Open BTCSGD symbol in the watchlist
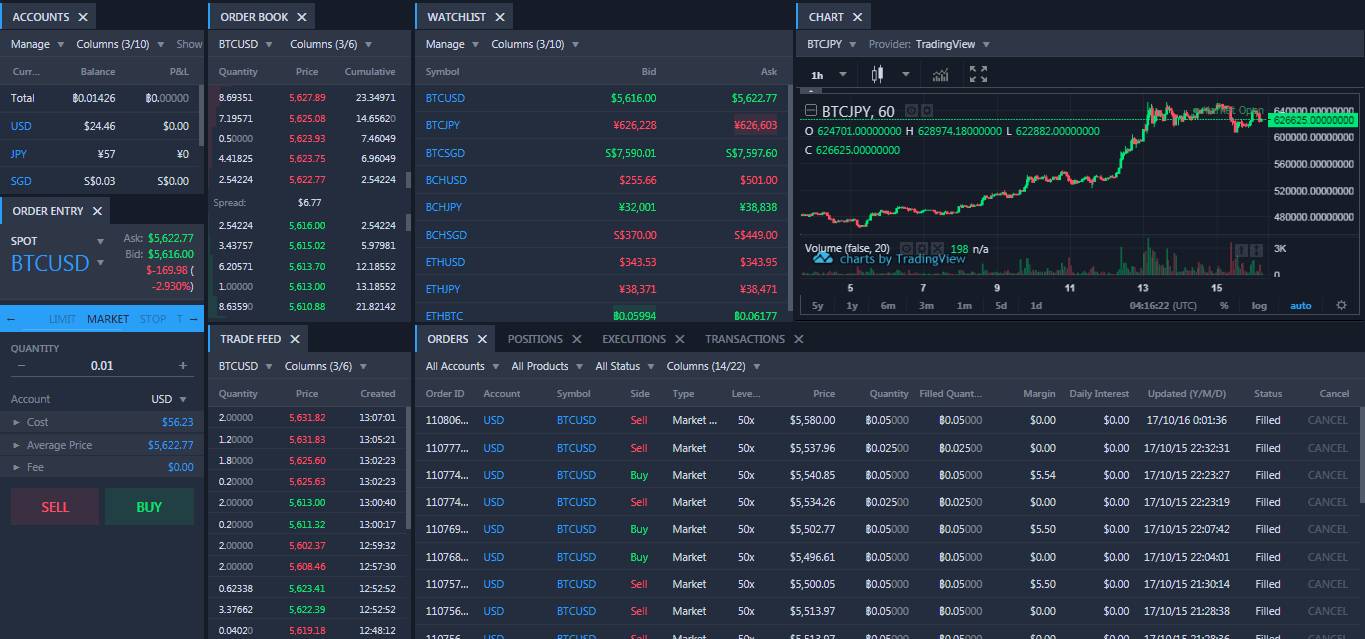The width and height of the screenshot is (1365, 639). [x=445, y=153]
